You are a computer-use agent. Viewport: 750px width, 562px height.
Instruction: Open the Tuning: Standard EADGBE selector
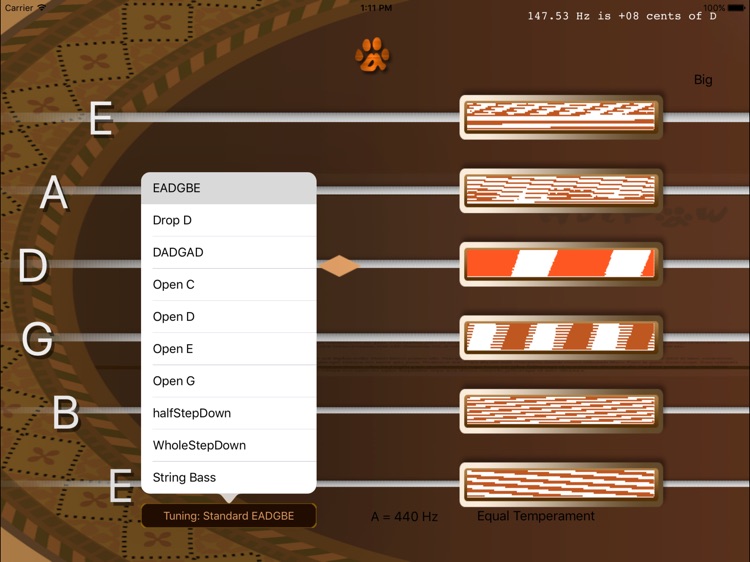pos(229,516)
